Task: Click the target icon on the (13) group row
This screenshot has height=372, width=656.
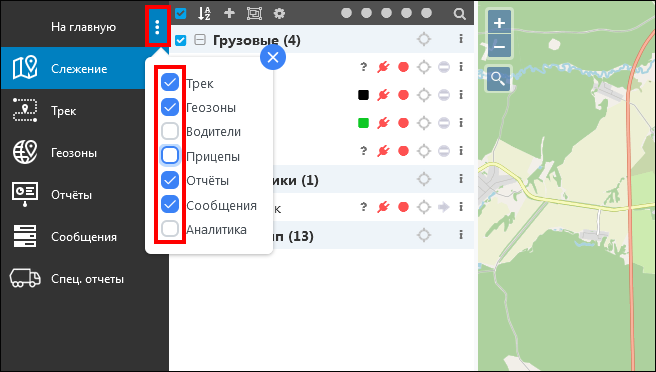Action: point(424,235)
